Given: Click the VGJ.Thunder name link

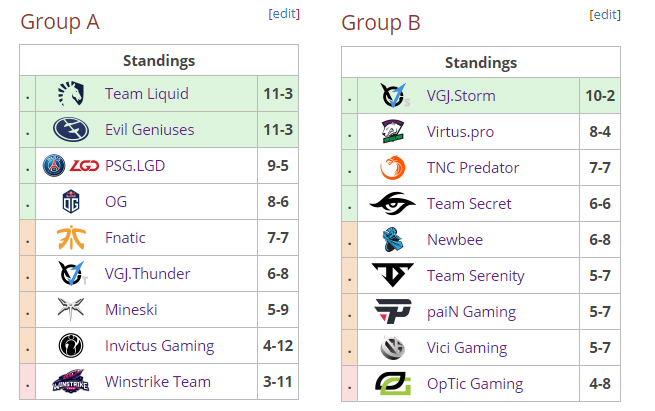Looking at the screenshot, I should tap(147, 274).
